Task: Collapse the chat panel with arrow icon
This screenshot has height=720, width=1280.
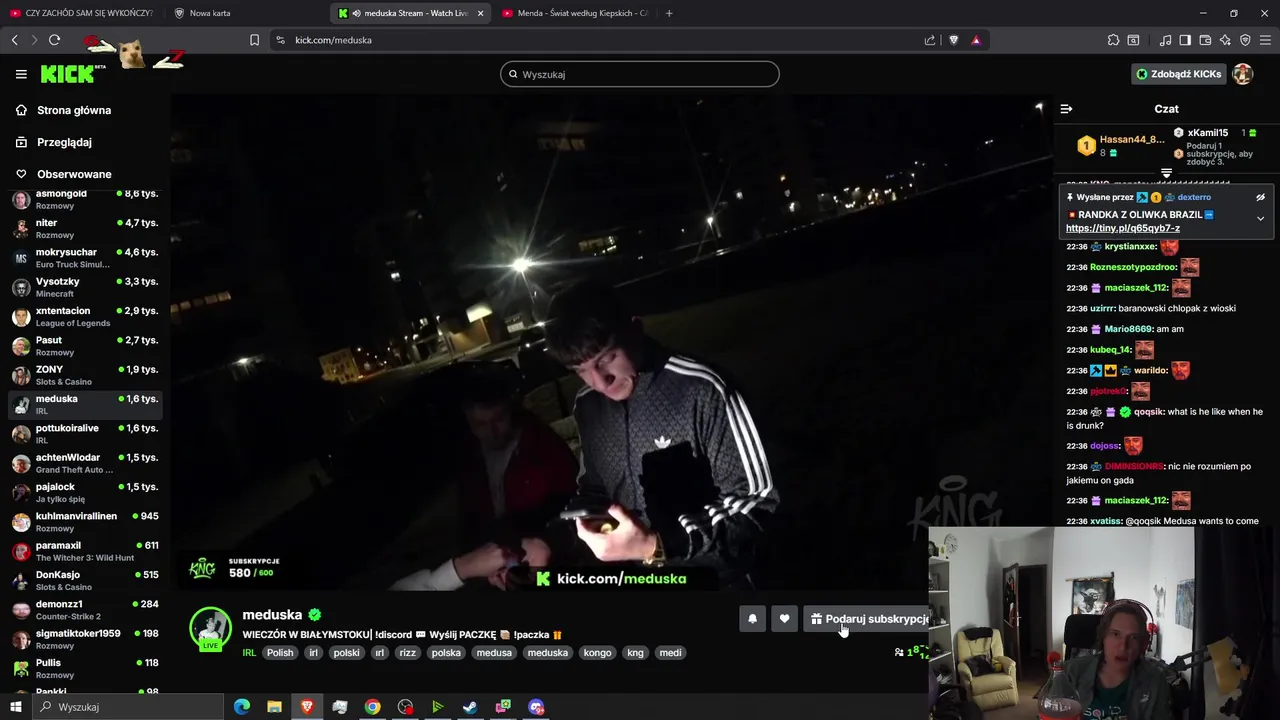Action: (x=1066, y=109)
